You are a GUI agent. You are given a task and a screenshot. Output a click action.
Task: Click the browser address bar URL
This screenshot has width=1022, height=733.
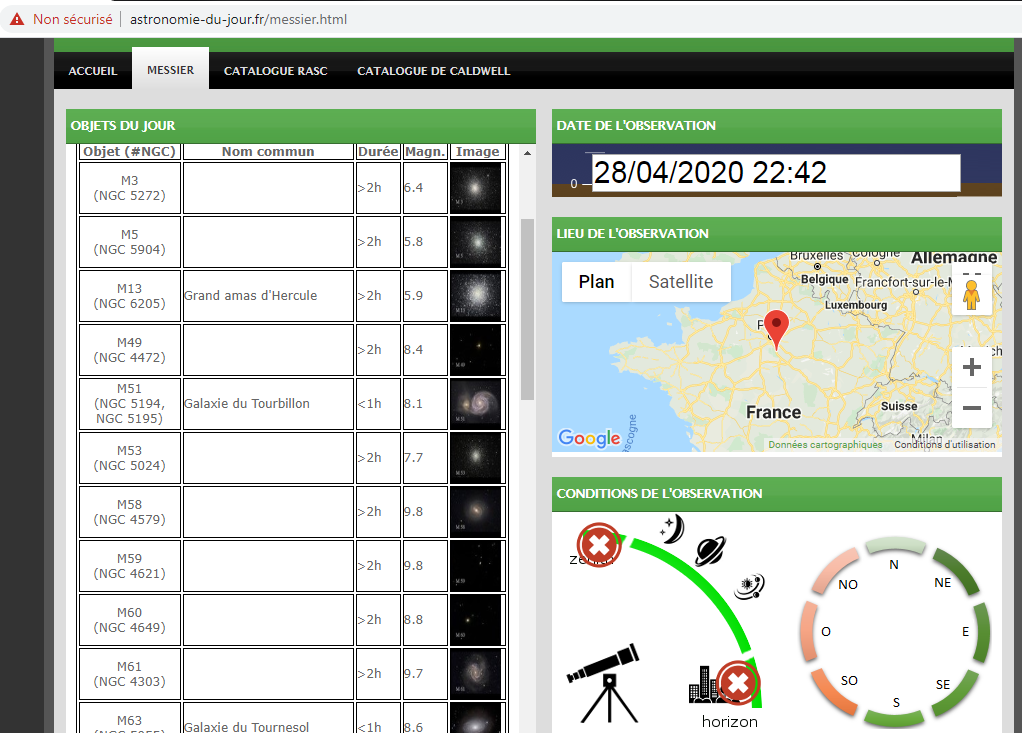pyautogui.click(x=239, y=20)
